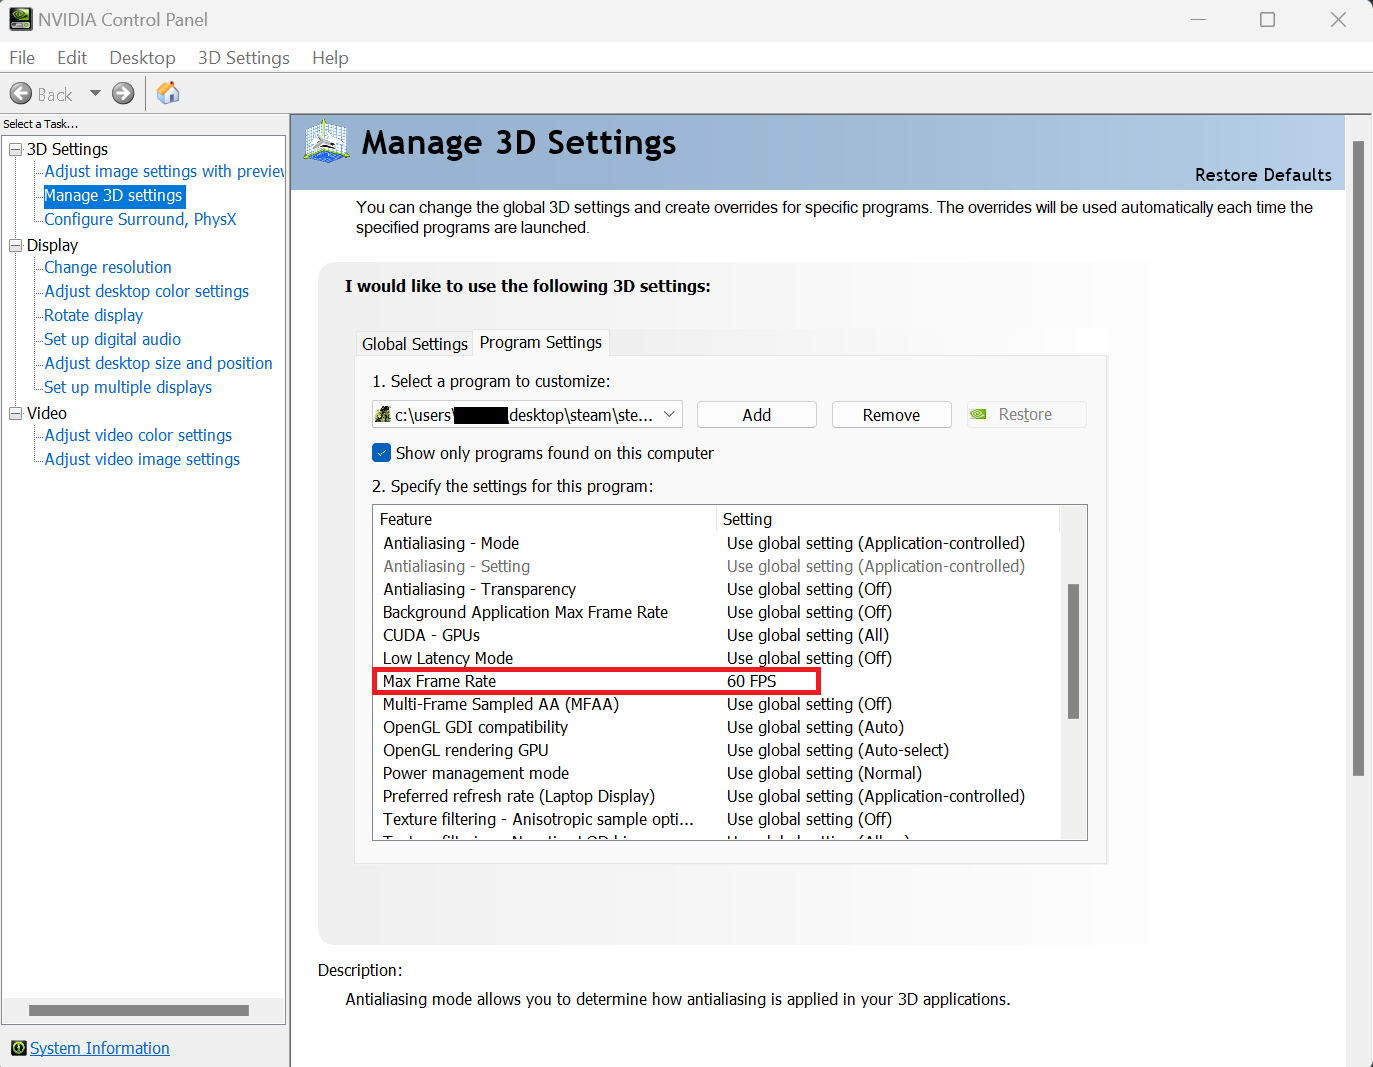
Task: Select Antialiasing - Mode feature row
Action: pyautogui.click(x=716, y=543)
